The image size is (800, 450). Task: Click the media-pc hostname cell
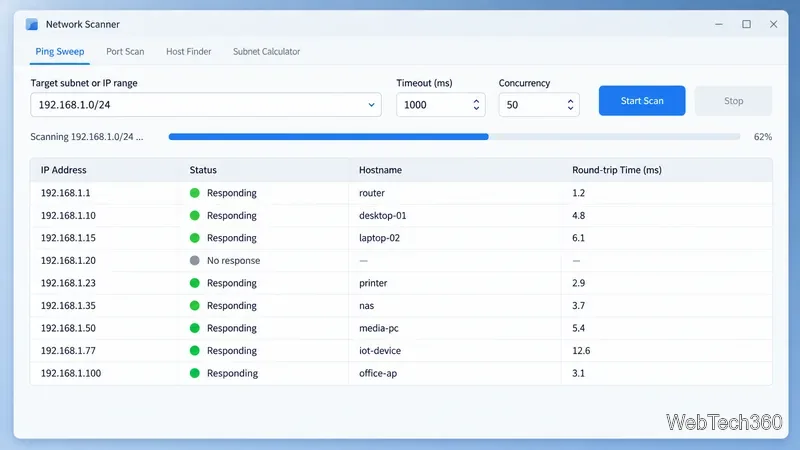click(379, 328)
